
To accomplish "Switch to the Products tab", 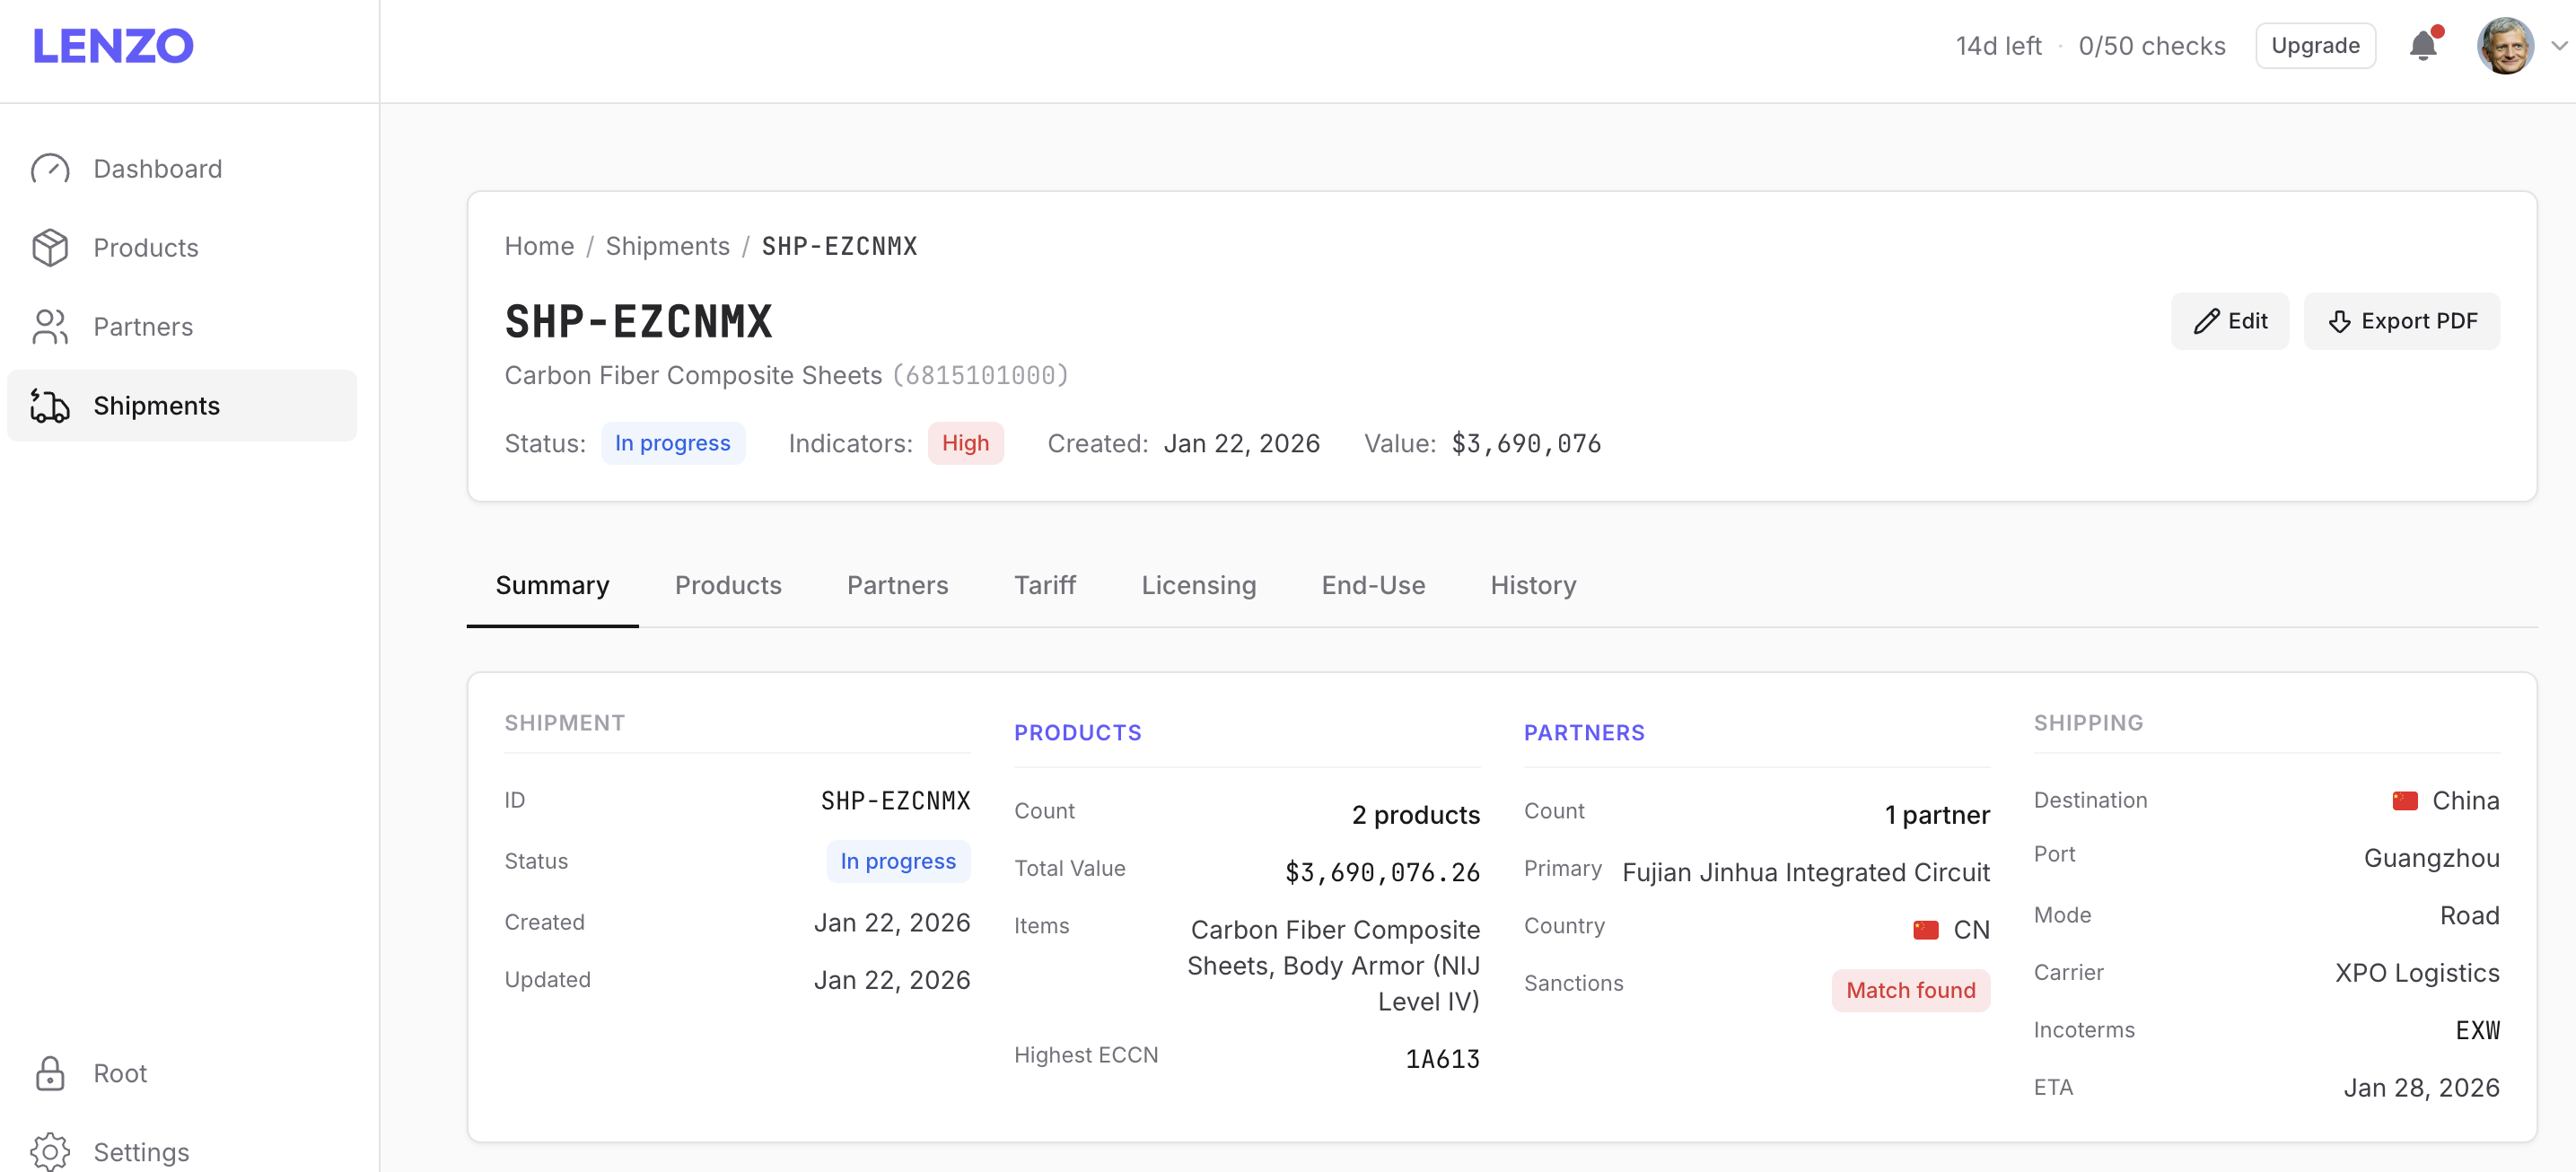I will 727,585.
